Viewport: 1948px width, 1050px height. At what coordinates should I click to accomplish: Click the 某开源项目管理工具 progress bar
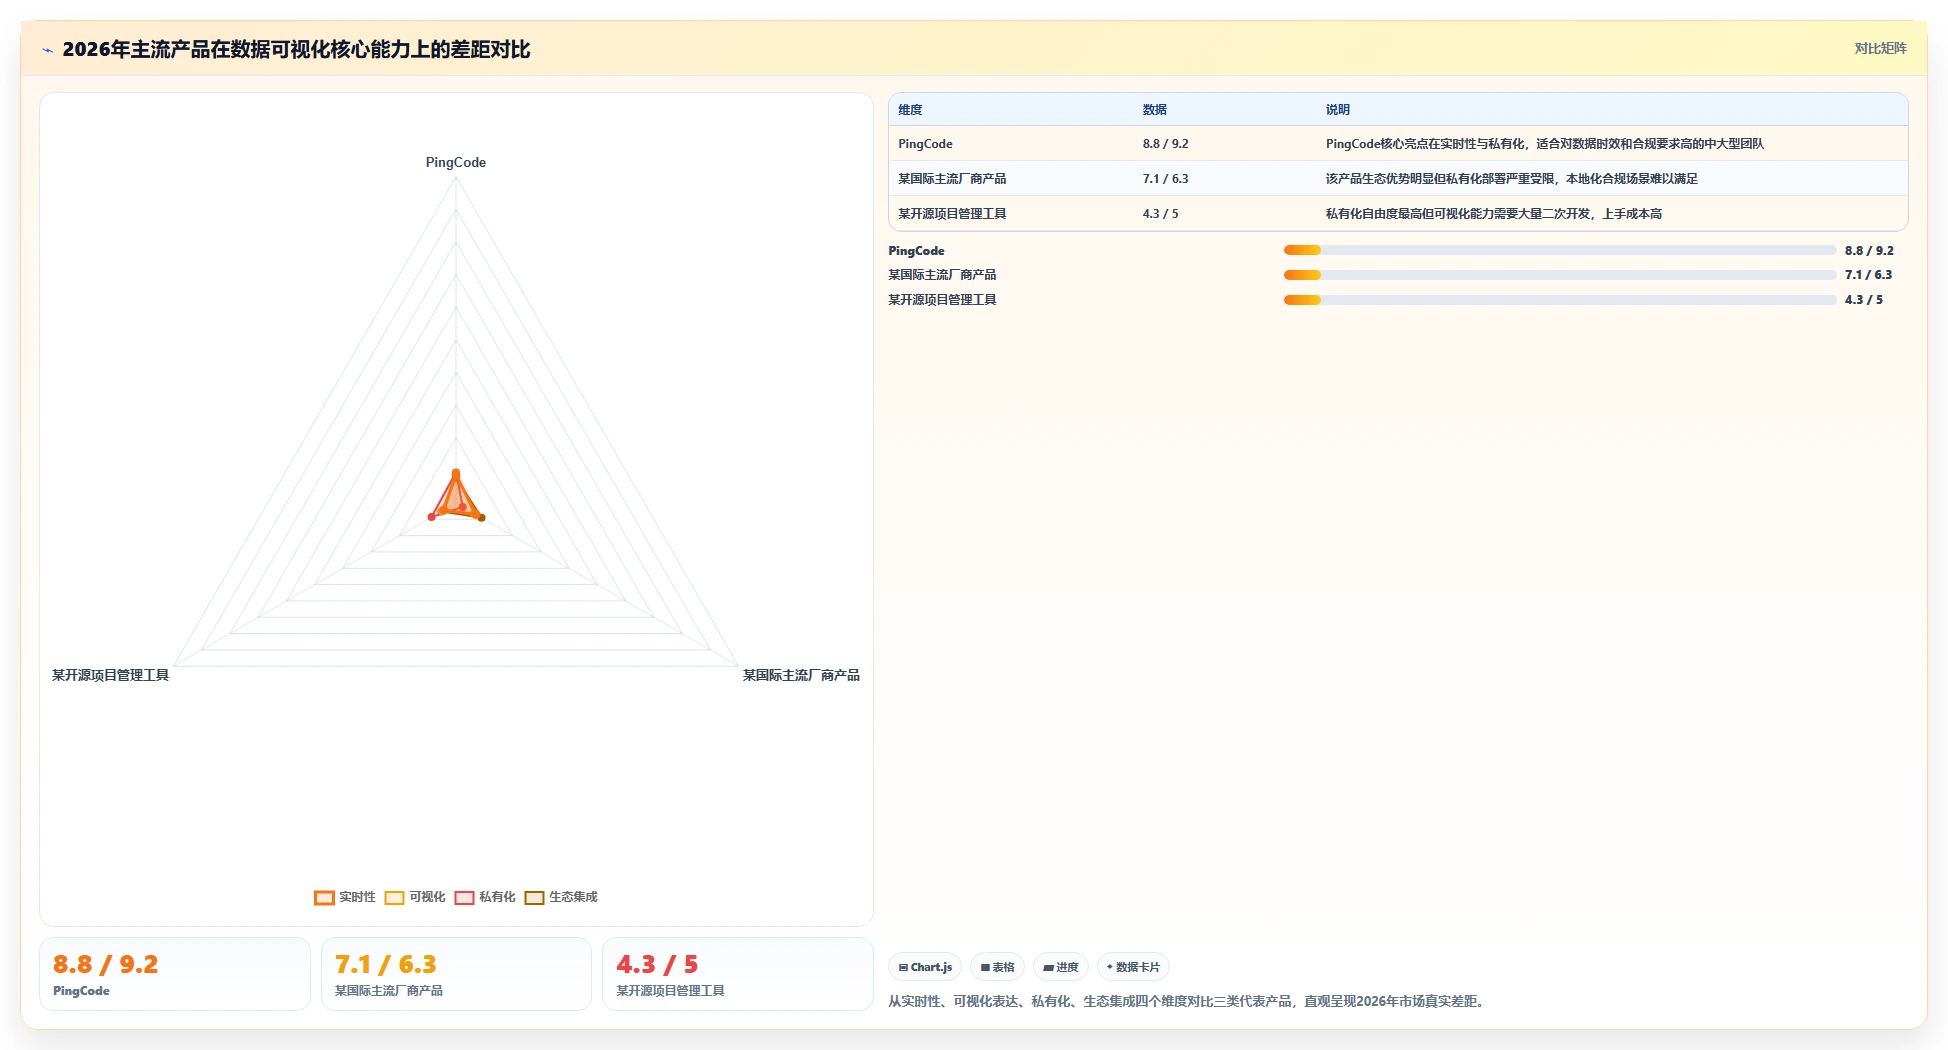point(1560,300)
